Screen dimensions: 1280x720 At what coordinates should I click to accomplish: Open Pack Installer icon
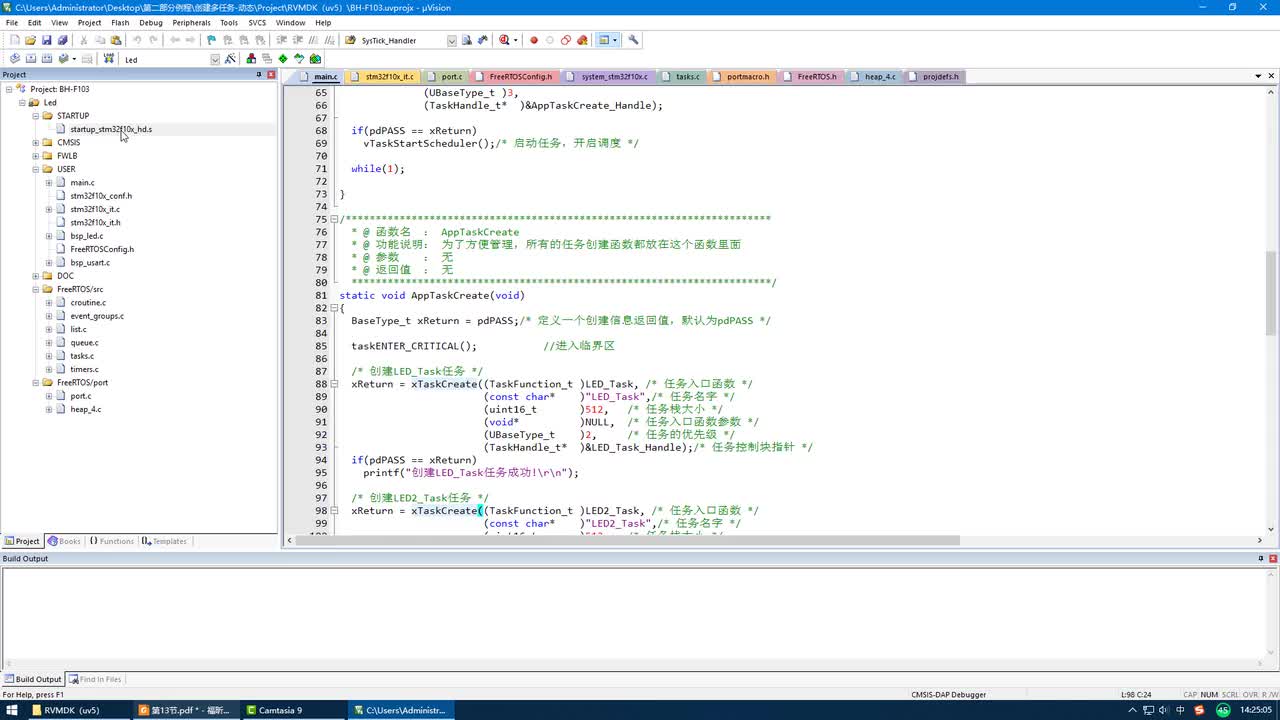tap(315, 59)
